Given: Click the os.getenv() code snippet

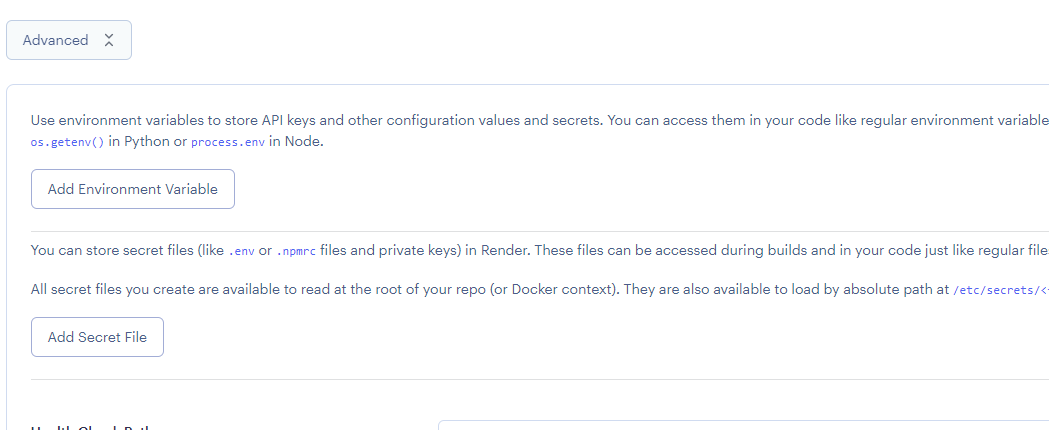Looking at the screenshot, I should [x=67, y=142].
